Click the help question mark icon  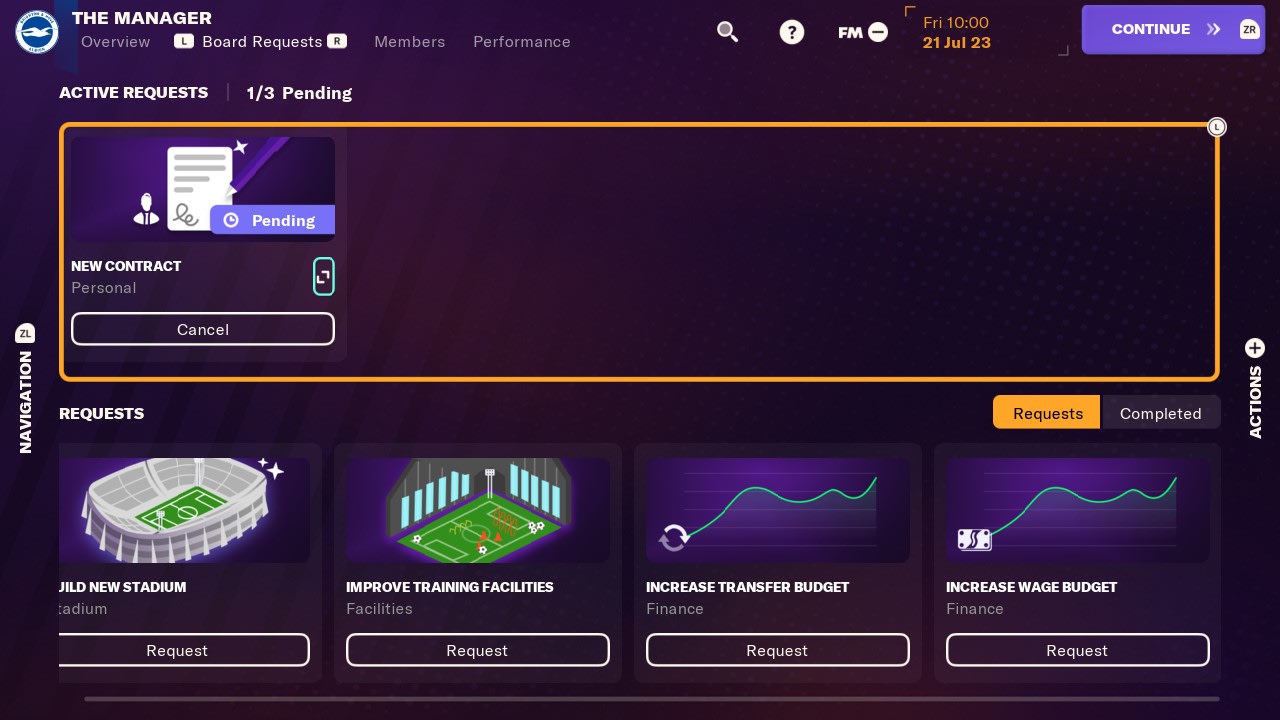pos(792,32)
